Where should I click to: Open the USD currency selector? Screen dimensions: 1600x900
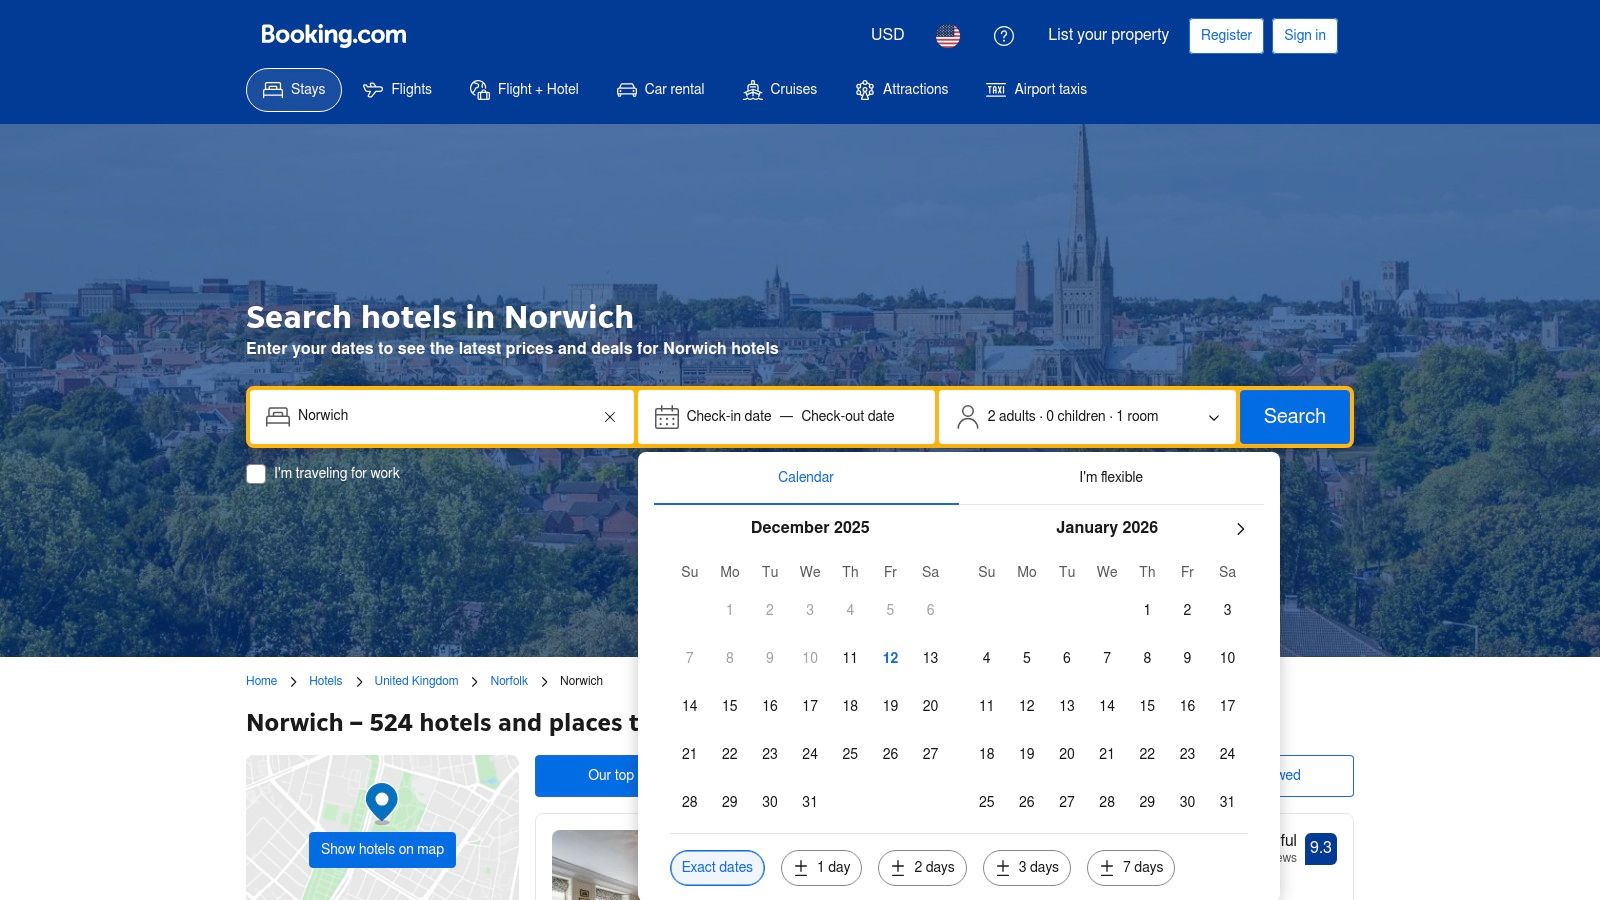tap(887, 35)
